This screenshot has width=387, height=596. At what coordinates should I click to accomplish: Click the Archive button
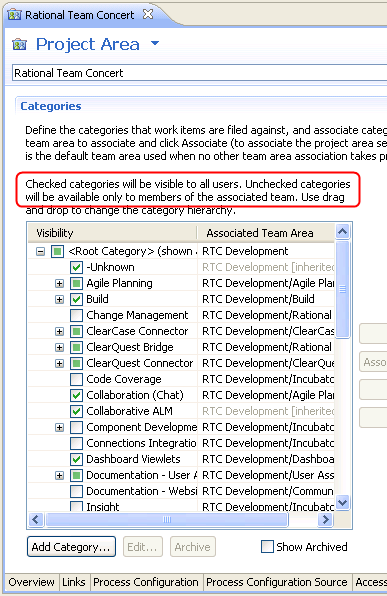click(193, 547)
